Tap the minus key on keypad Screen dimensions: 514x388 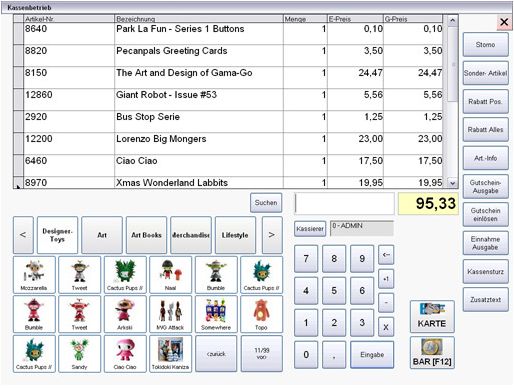click(x=386, y=303)
